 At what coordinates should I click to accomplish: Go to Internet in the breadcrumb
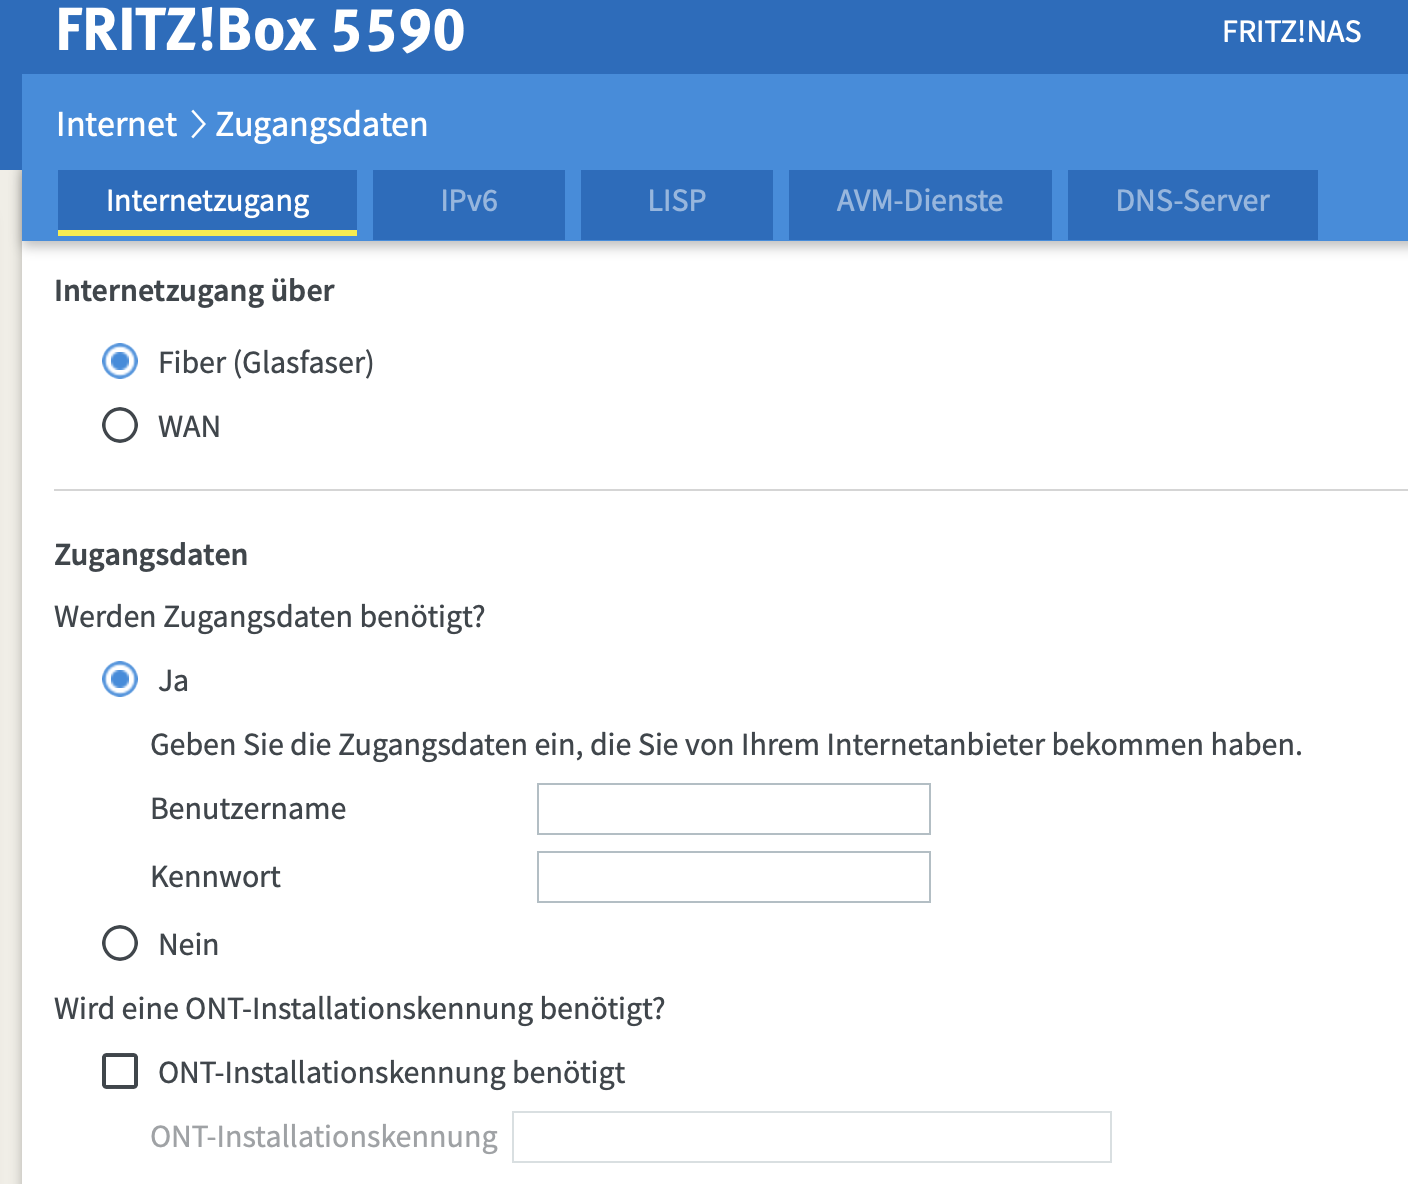[x=116, y=124]
